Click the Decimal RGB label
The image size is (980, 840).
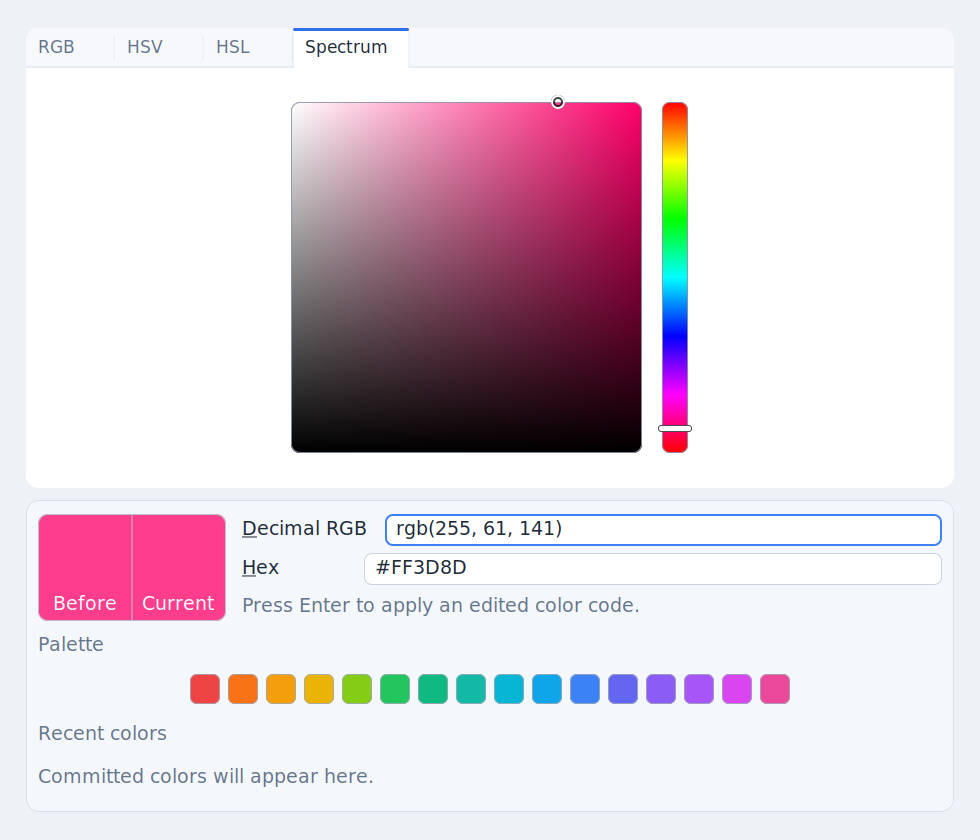click(x=304, y=529)
